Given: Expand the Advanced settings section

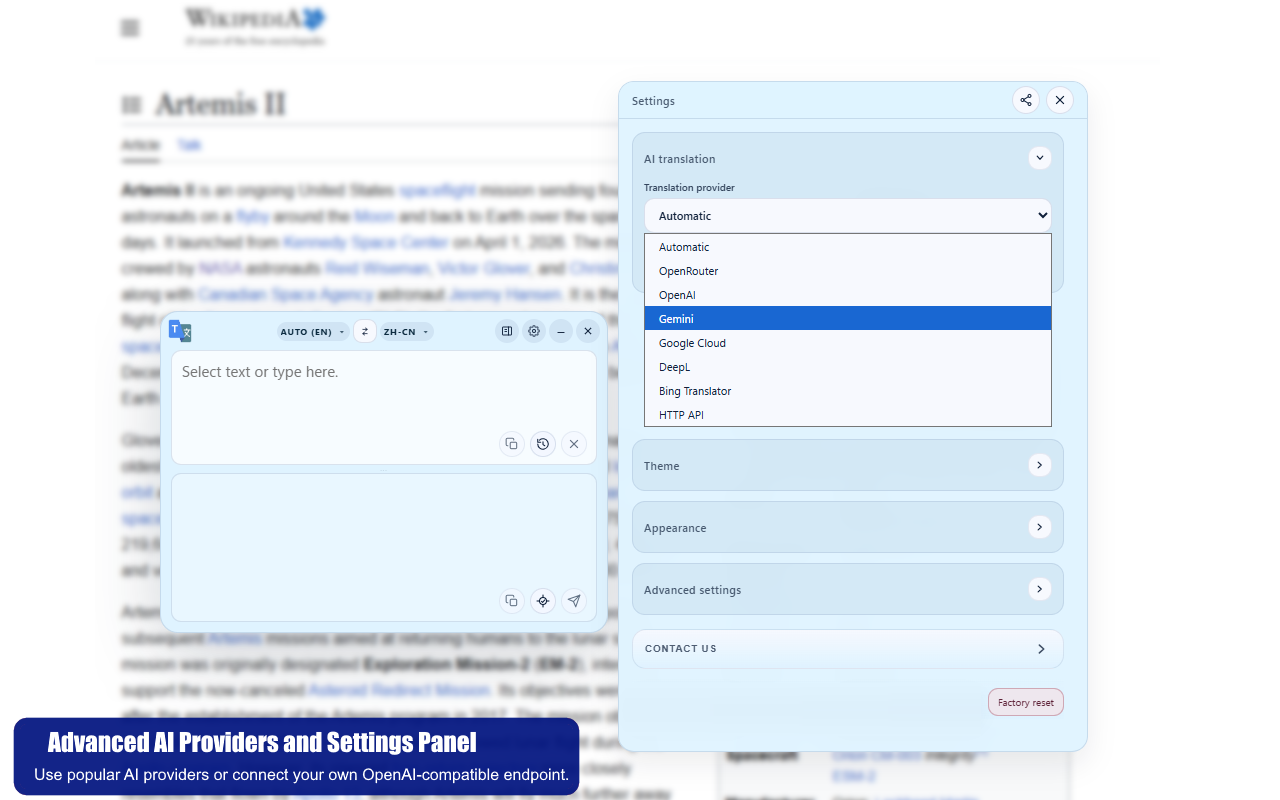Looking at the screenshot, I should point(1039,589).
